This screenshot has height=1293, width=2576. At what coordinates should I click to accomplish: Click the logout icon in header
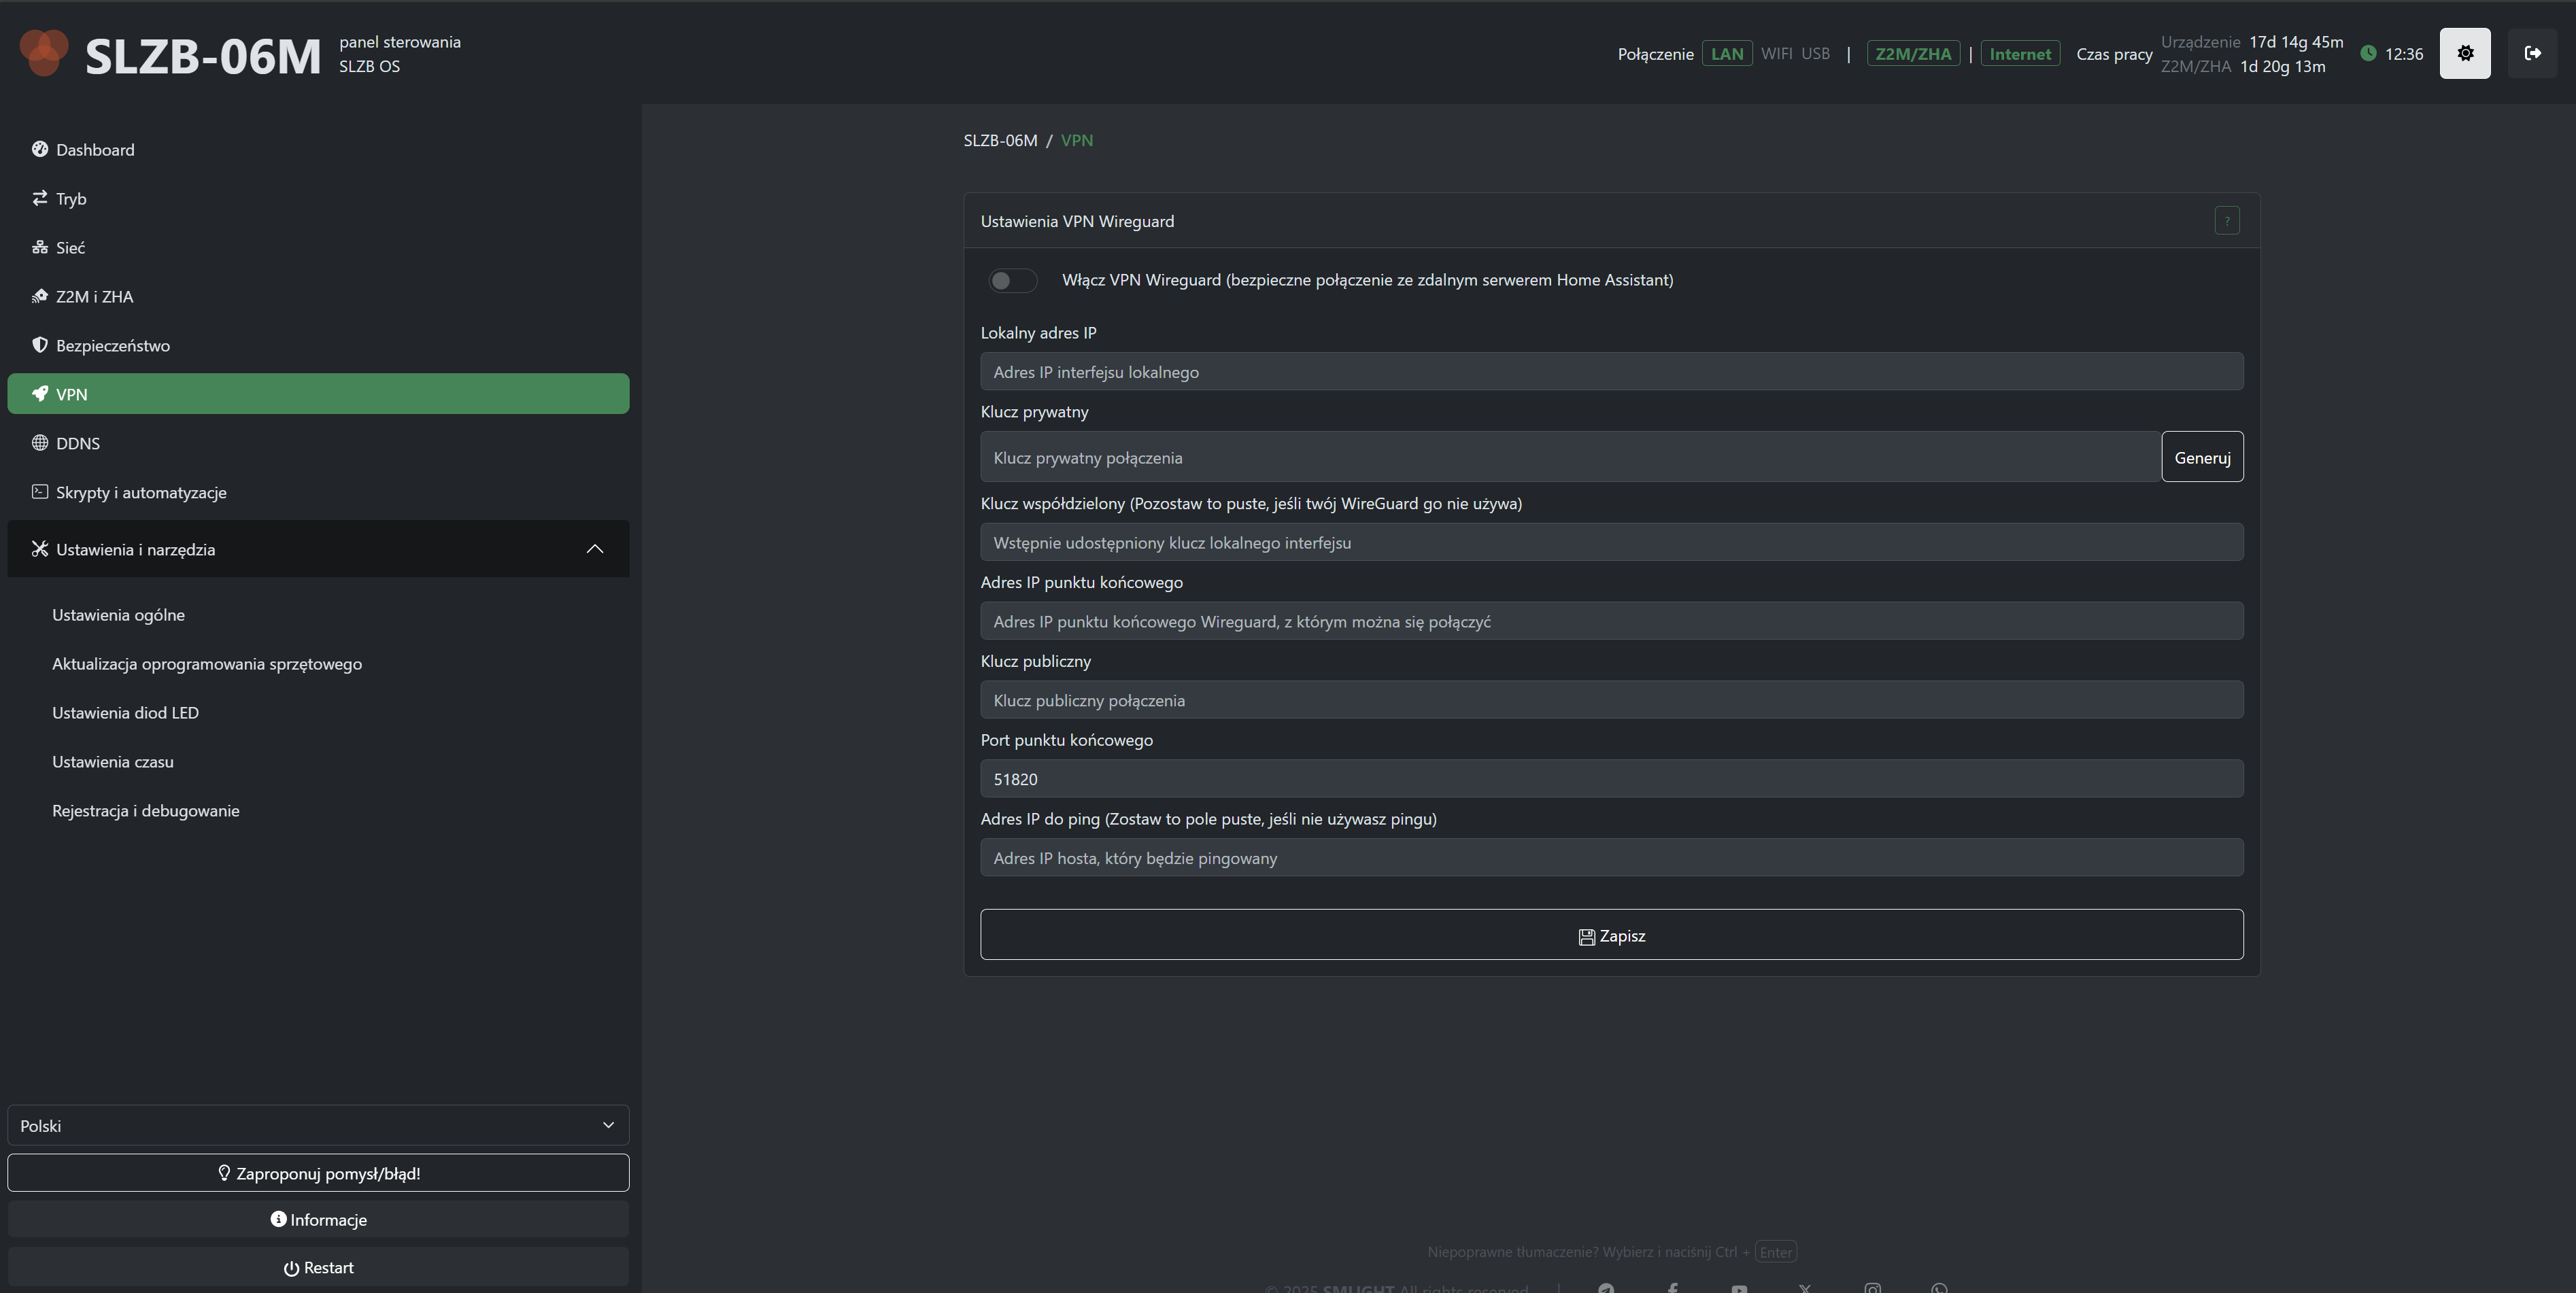coord(2532,53)
